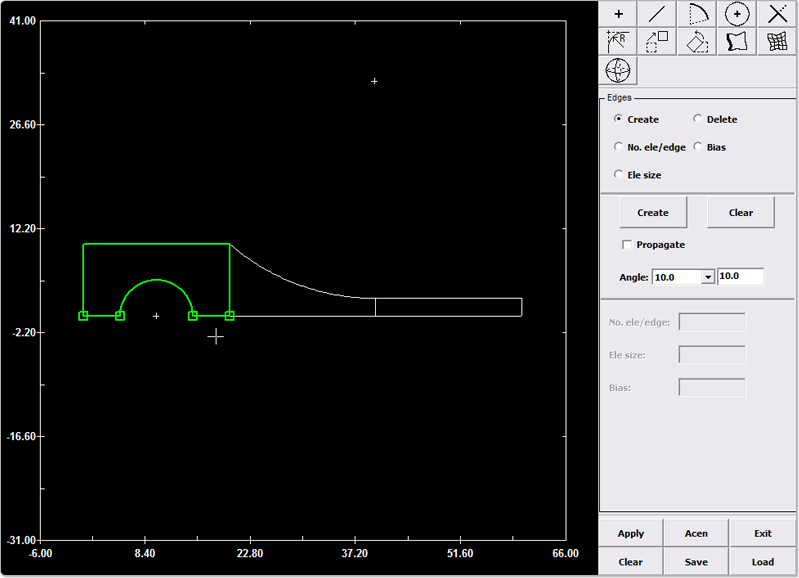Select the point creation tool

point(618,14)
